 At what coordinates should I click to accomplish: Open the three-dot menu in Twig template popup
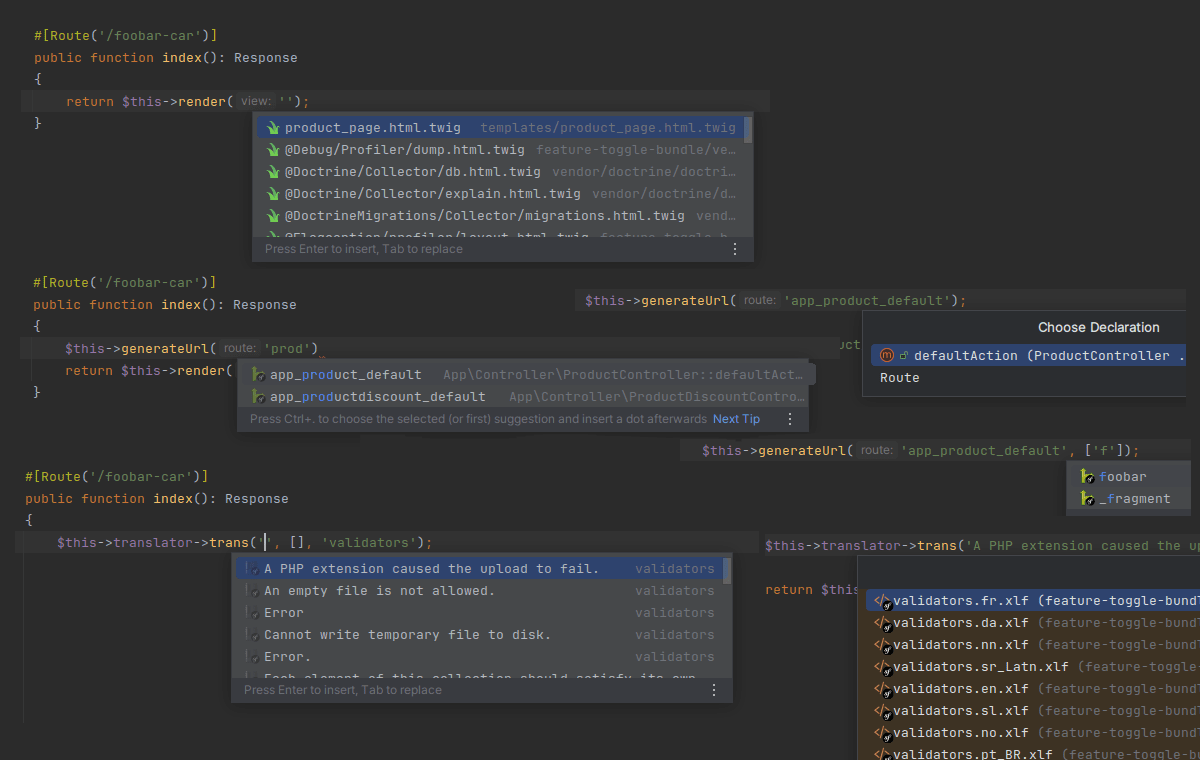(x=735, y=249)
